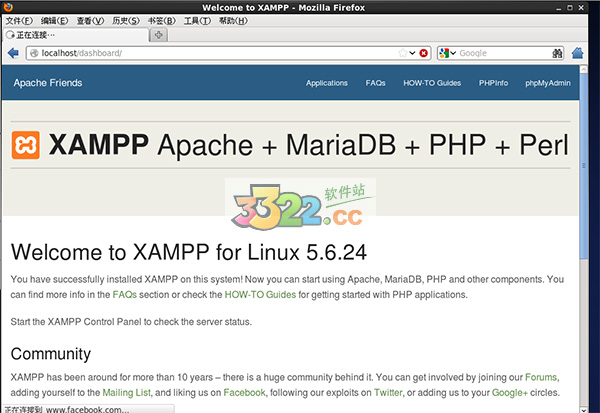Open the Mailing List link

click(x=126, y=393)
